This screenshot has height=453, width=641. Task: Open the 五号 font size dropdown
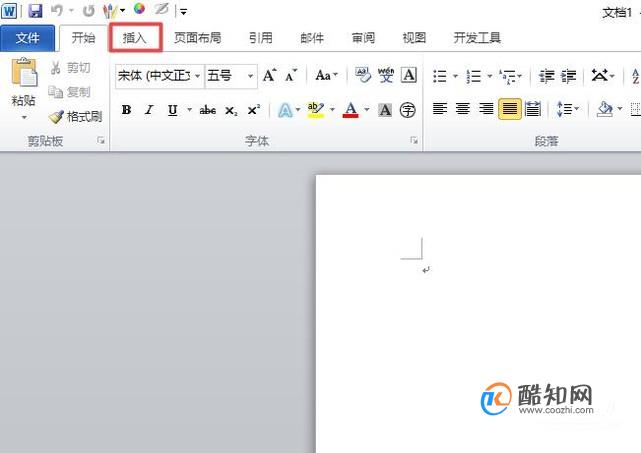click(x=250, y=76)
